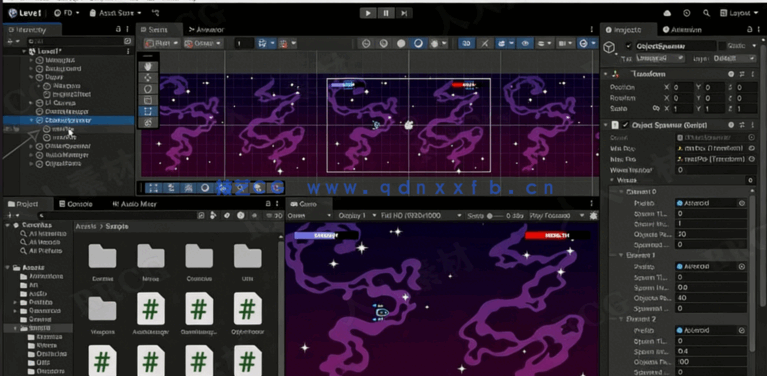This screenshot has width=767, height=376.
Task: Open prefab picker for Element 1 Prefab
Action: [742, 266]
